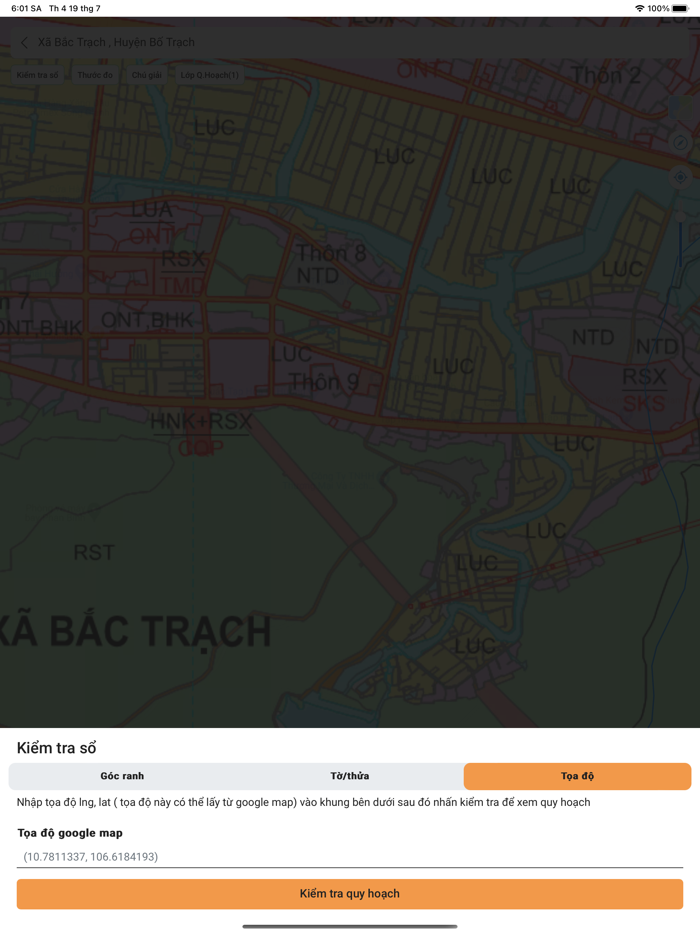Image resolution: width=700 pixels, height=934 pixels.
Task: Select the Tọa độ tab
Action: tap(575, 775)
